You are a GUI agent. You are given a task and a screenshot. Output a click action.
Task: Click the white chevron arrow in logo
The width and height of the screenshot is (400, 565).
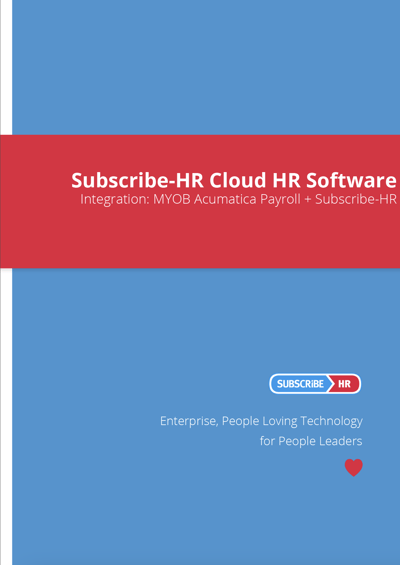[x=330, y=384]
